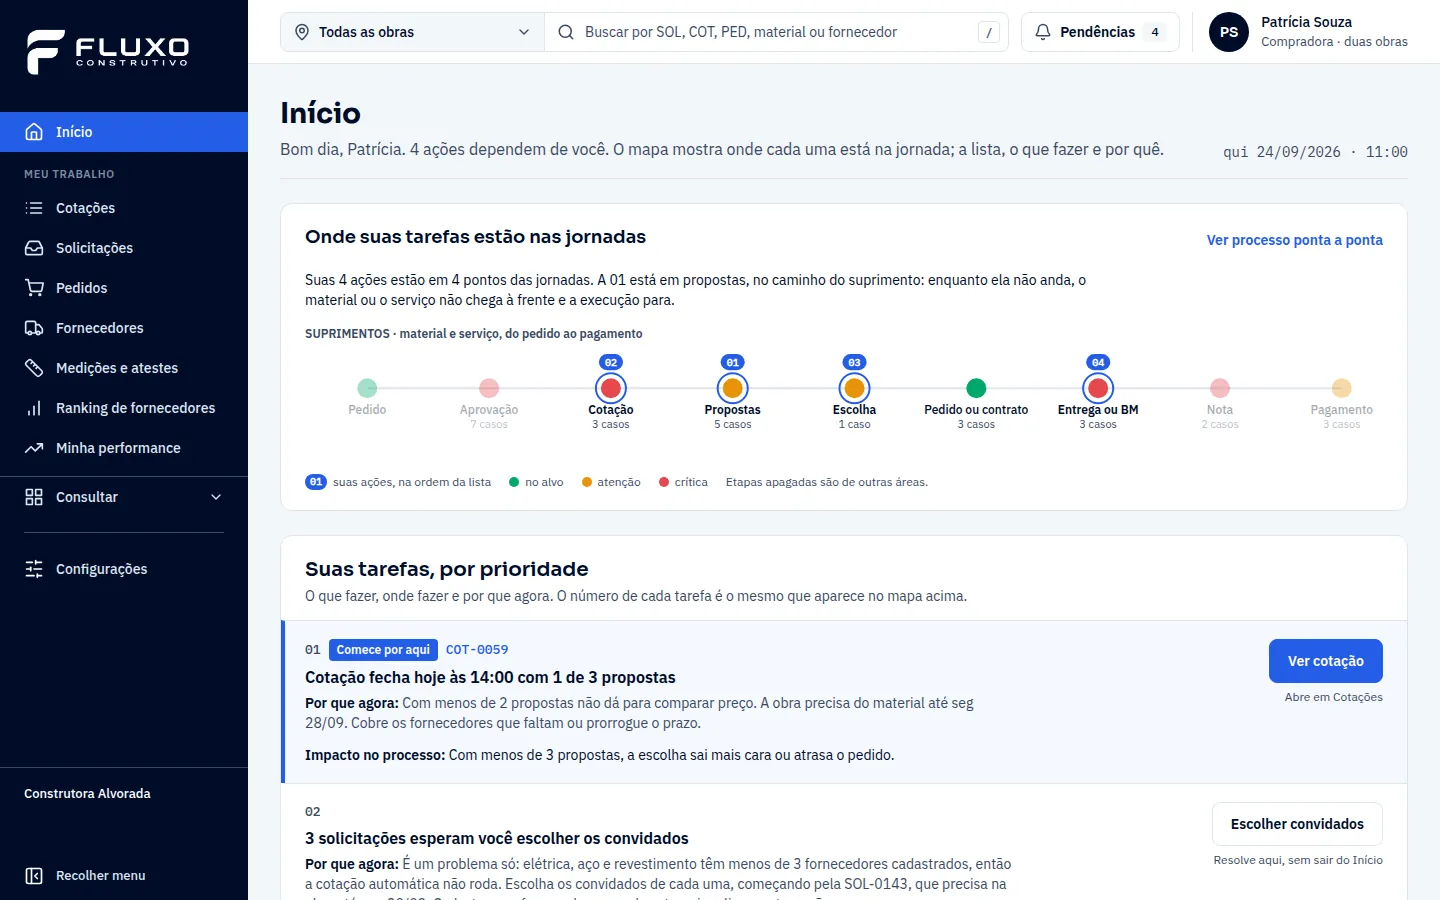The height and width of the screenshot is (900, 1440).
Task: Click the Solicitações inbox icon
Action: point(34,248)
